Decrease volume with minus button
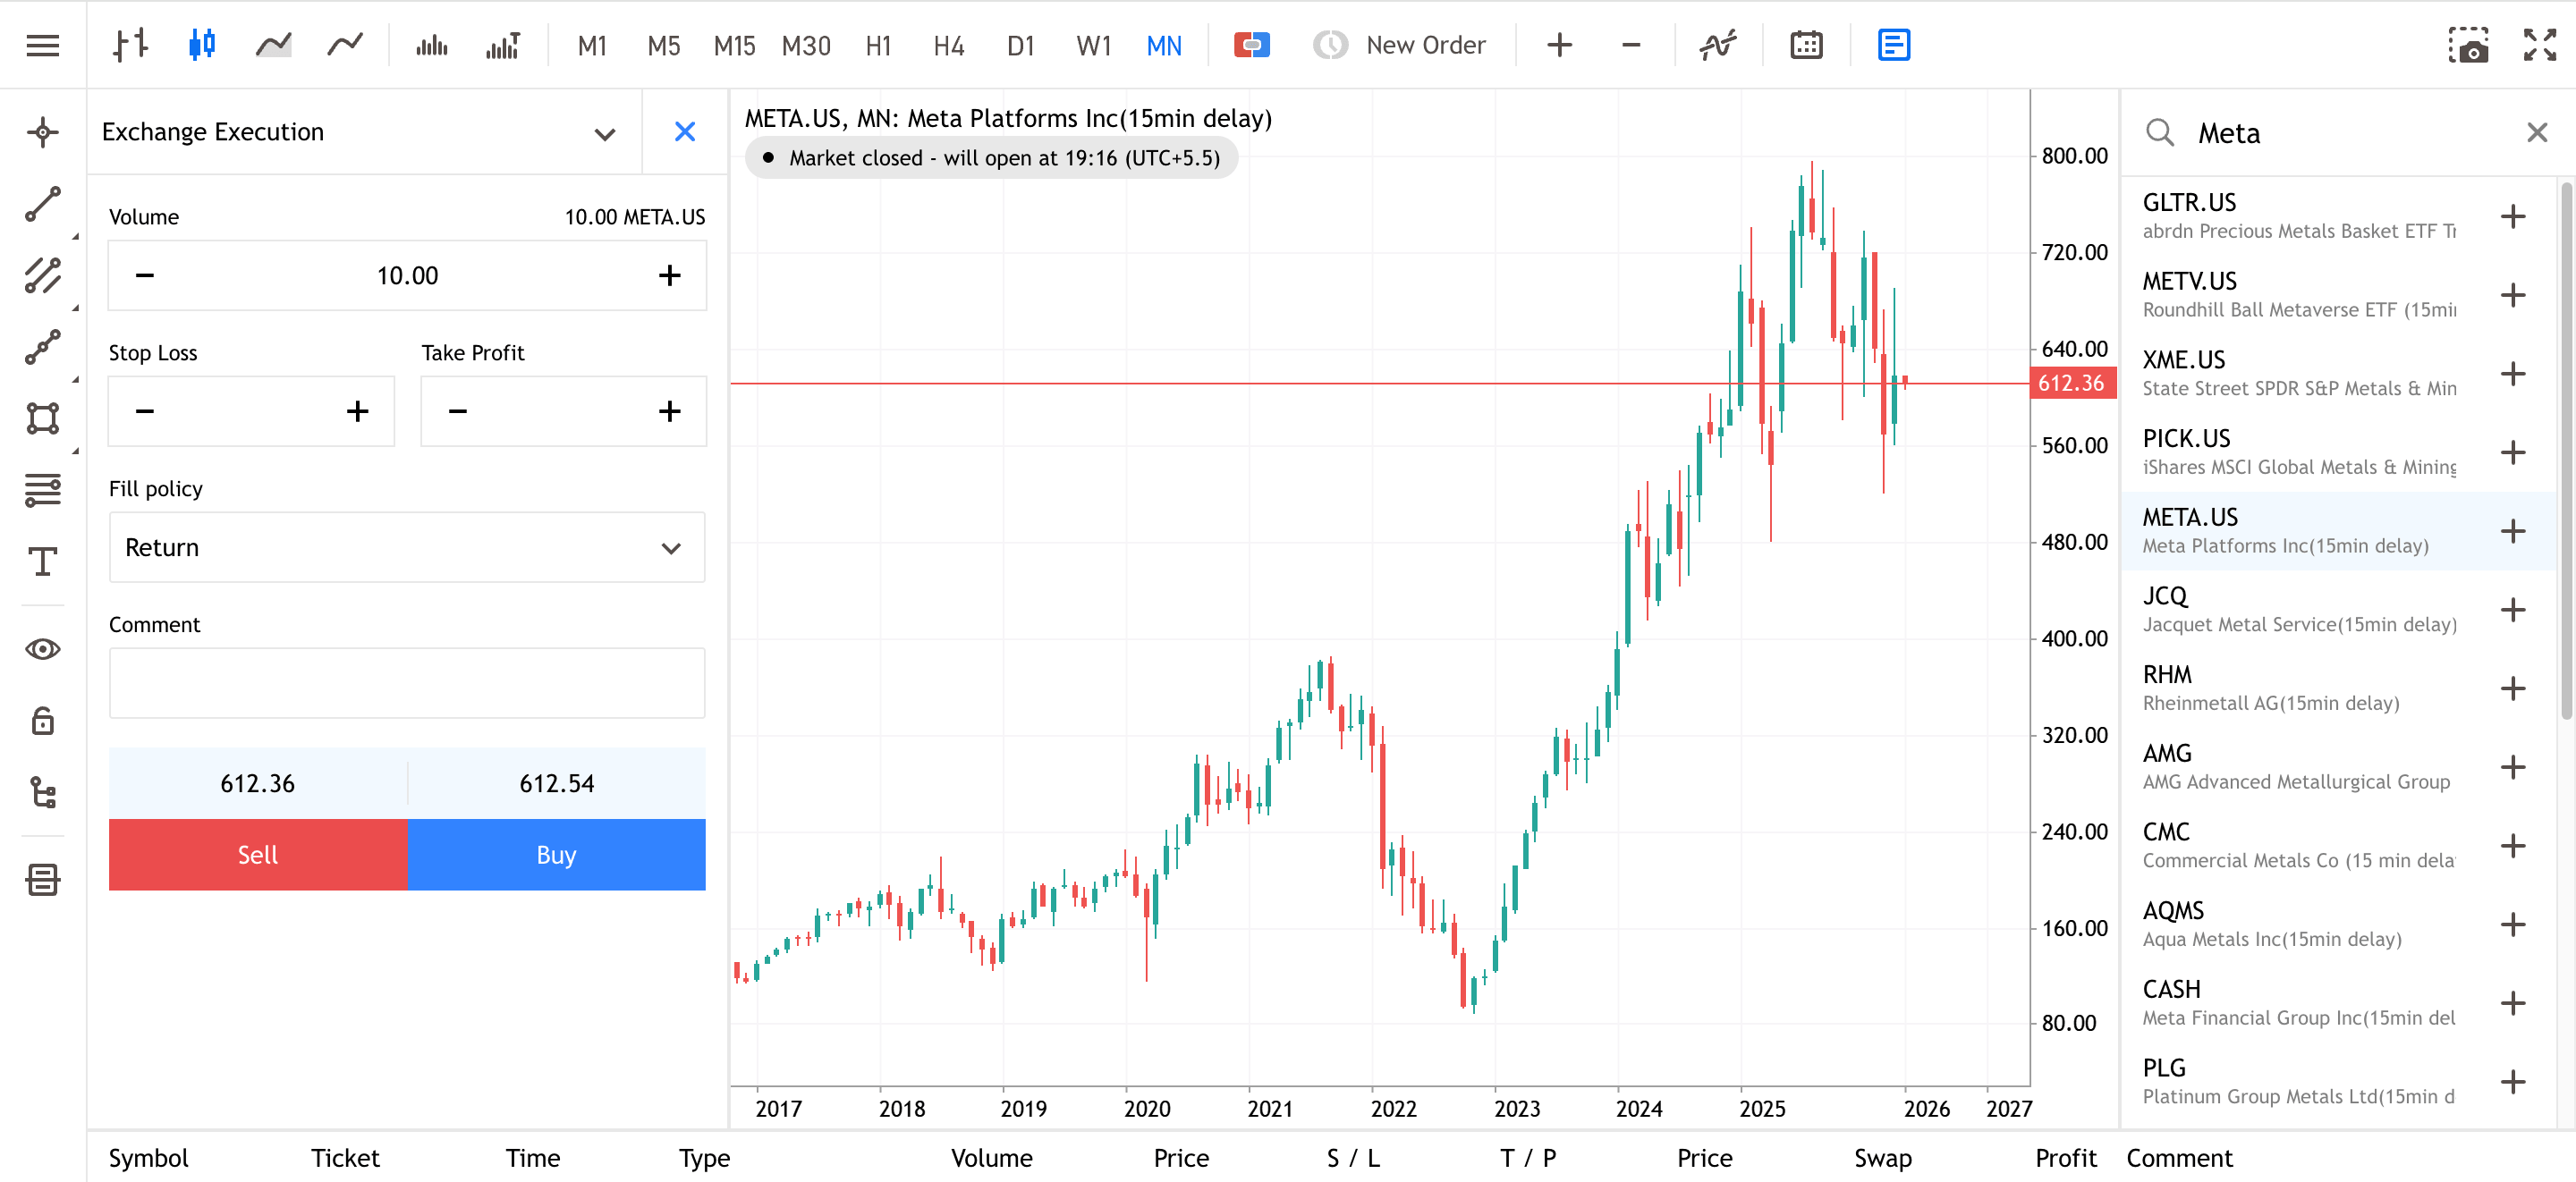Screen dimensions: 2576x1182 pyautogui.click(x=145, y=275)
